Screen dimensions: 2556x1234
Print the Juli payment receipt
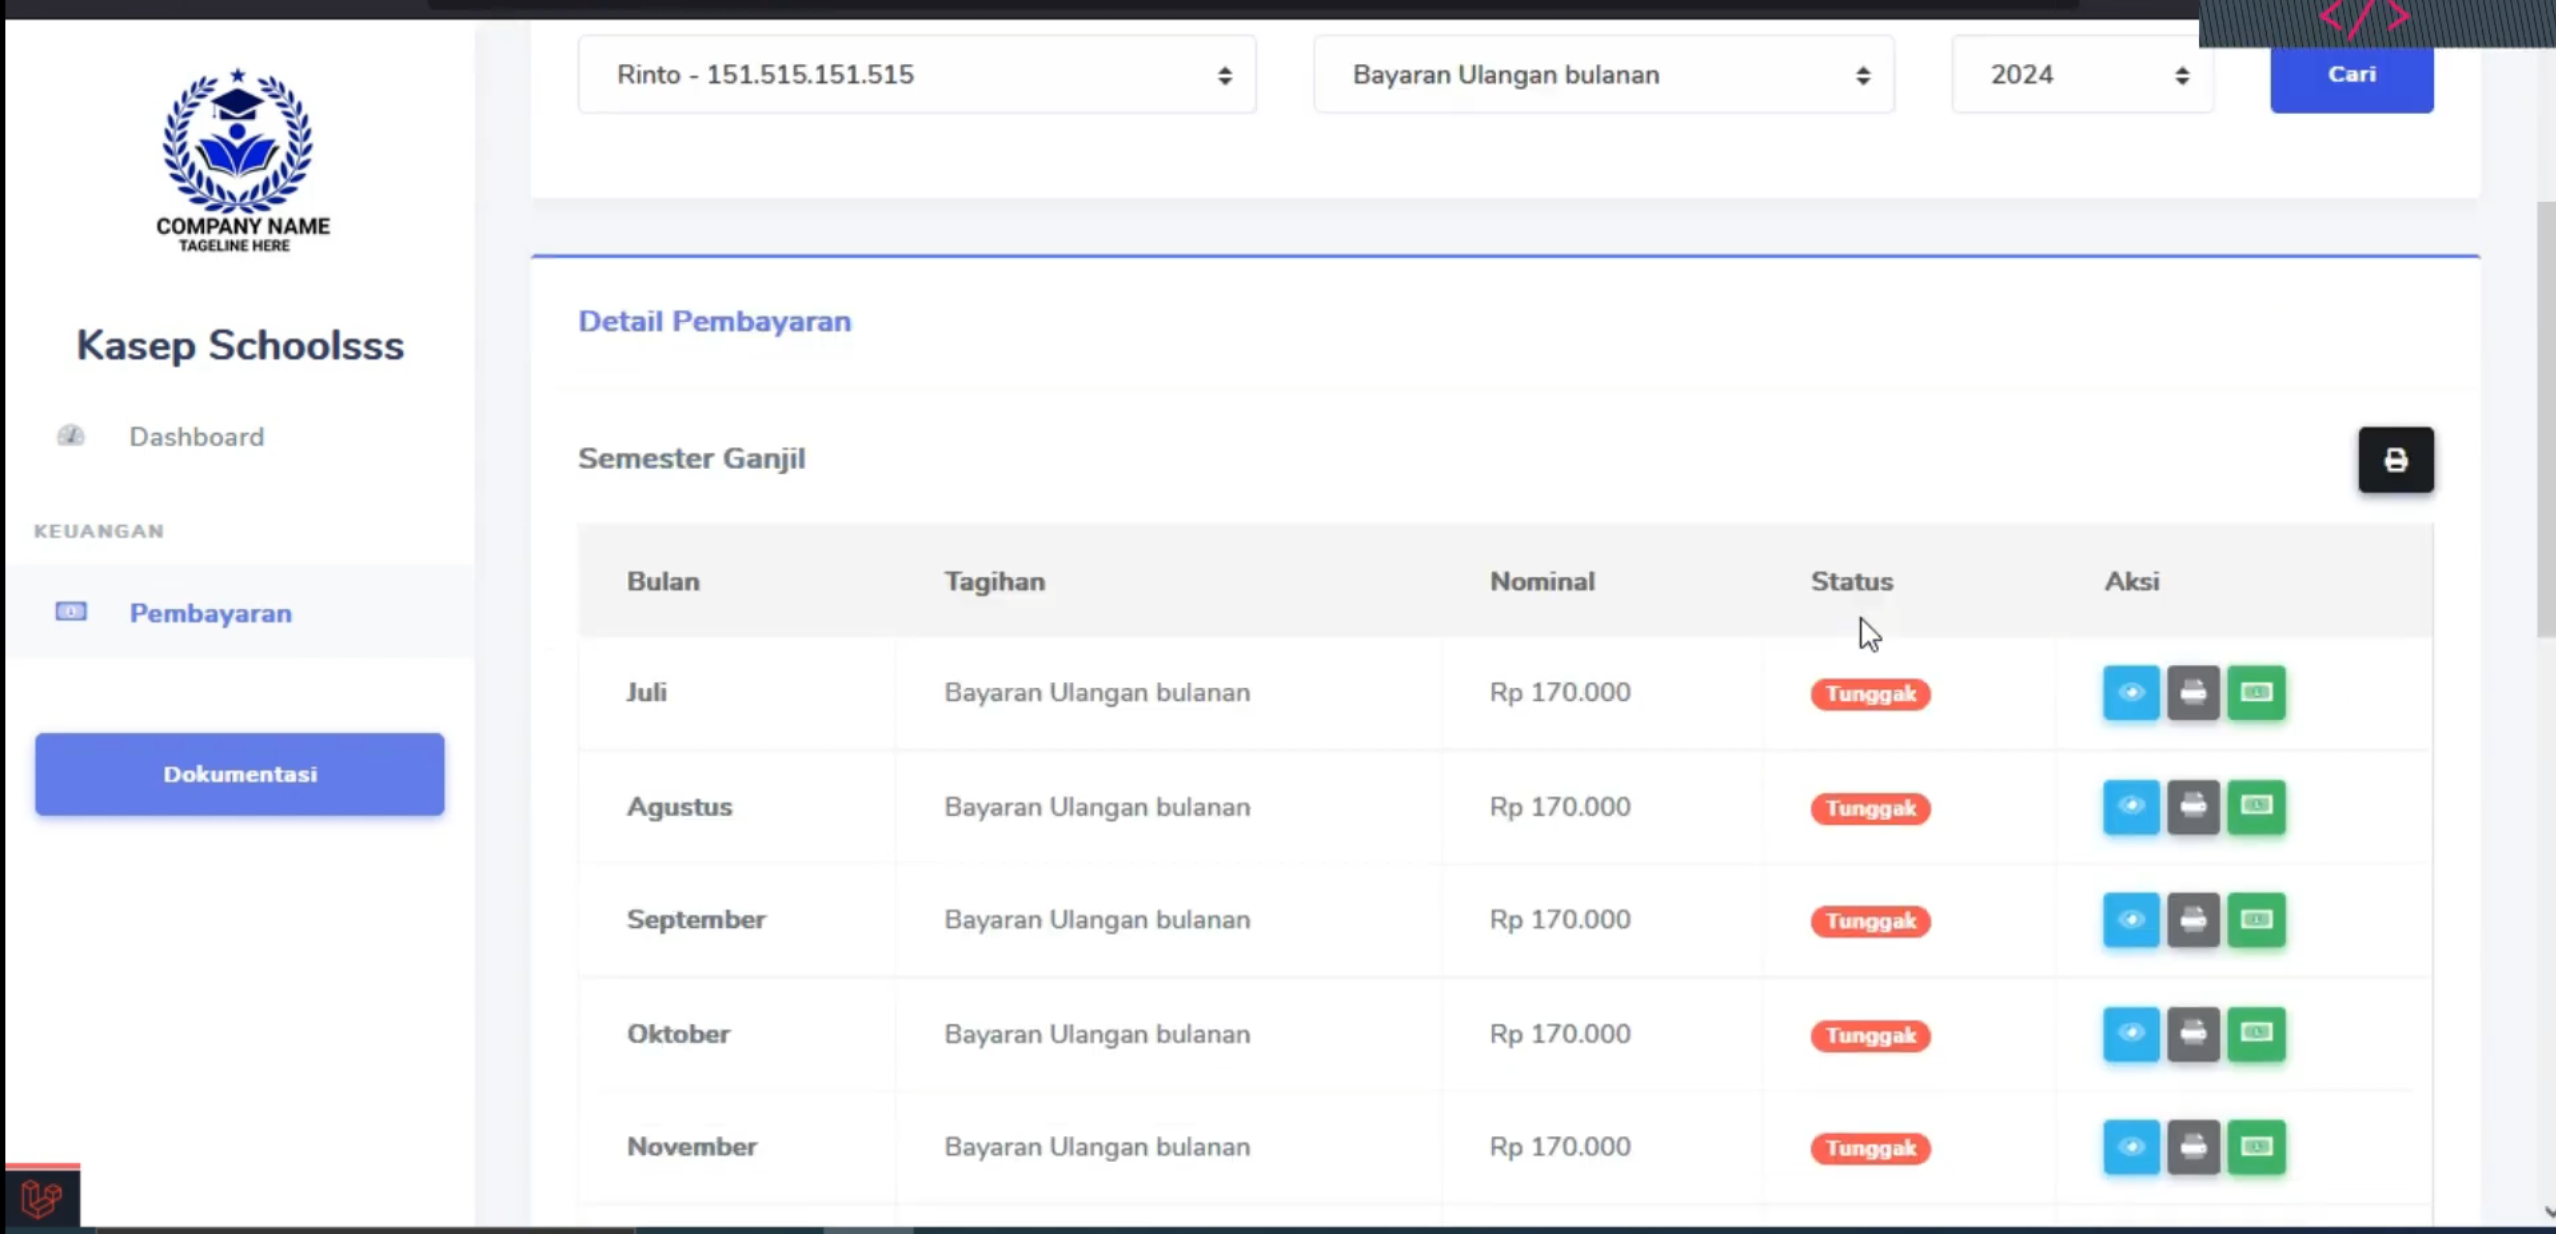[x=2193, y=692]
